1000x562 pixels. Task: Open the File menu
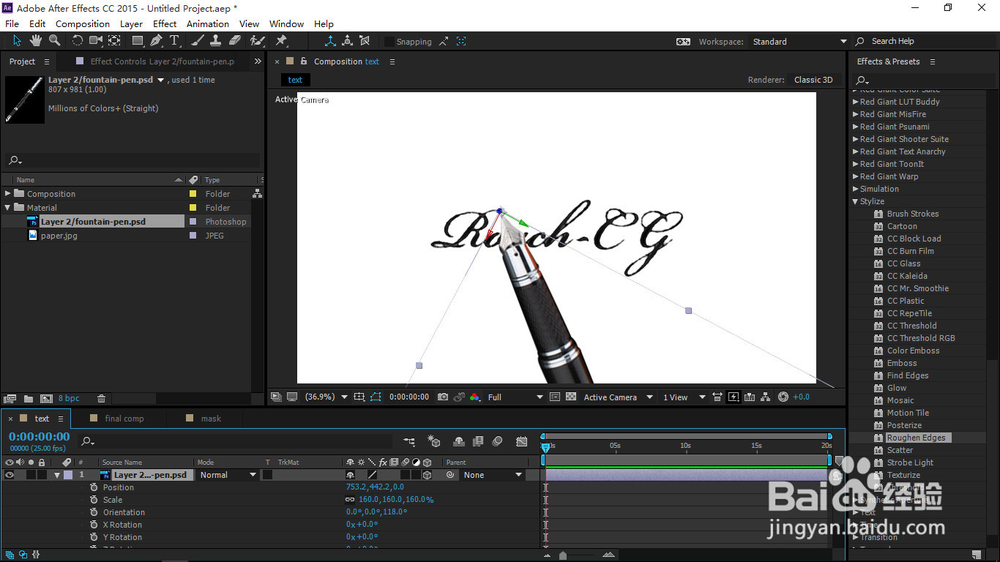pos(12,24)
